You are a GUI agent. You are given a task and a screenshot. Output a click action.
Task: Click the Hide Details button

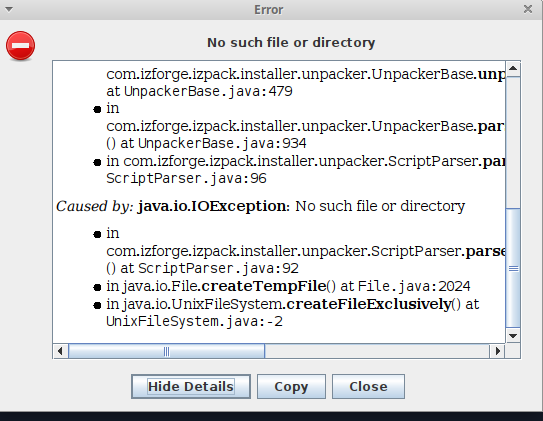191,386
